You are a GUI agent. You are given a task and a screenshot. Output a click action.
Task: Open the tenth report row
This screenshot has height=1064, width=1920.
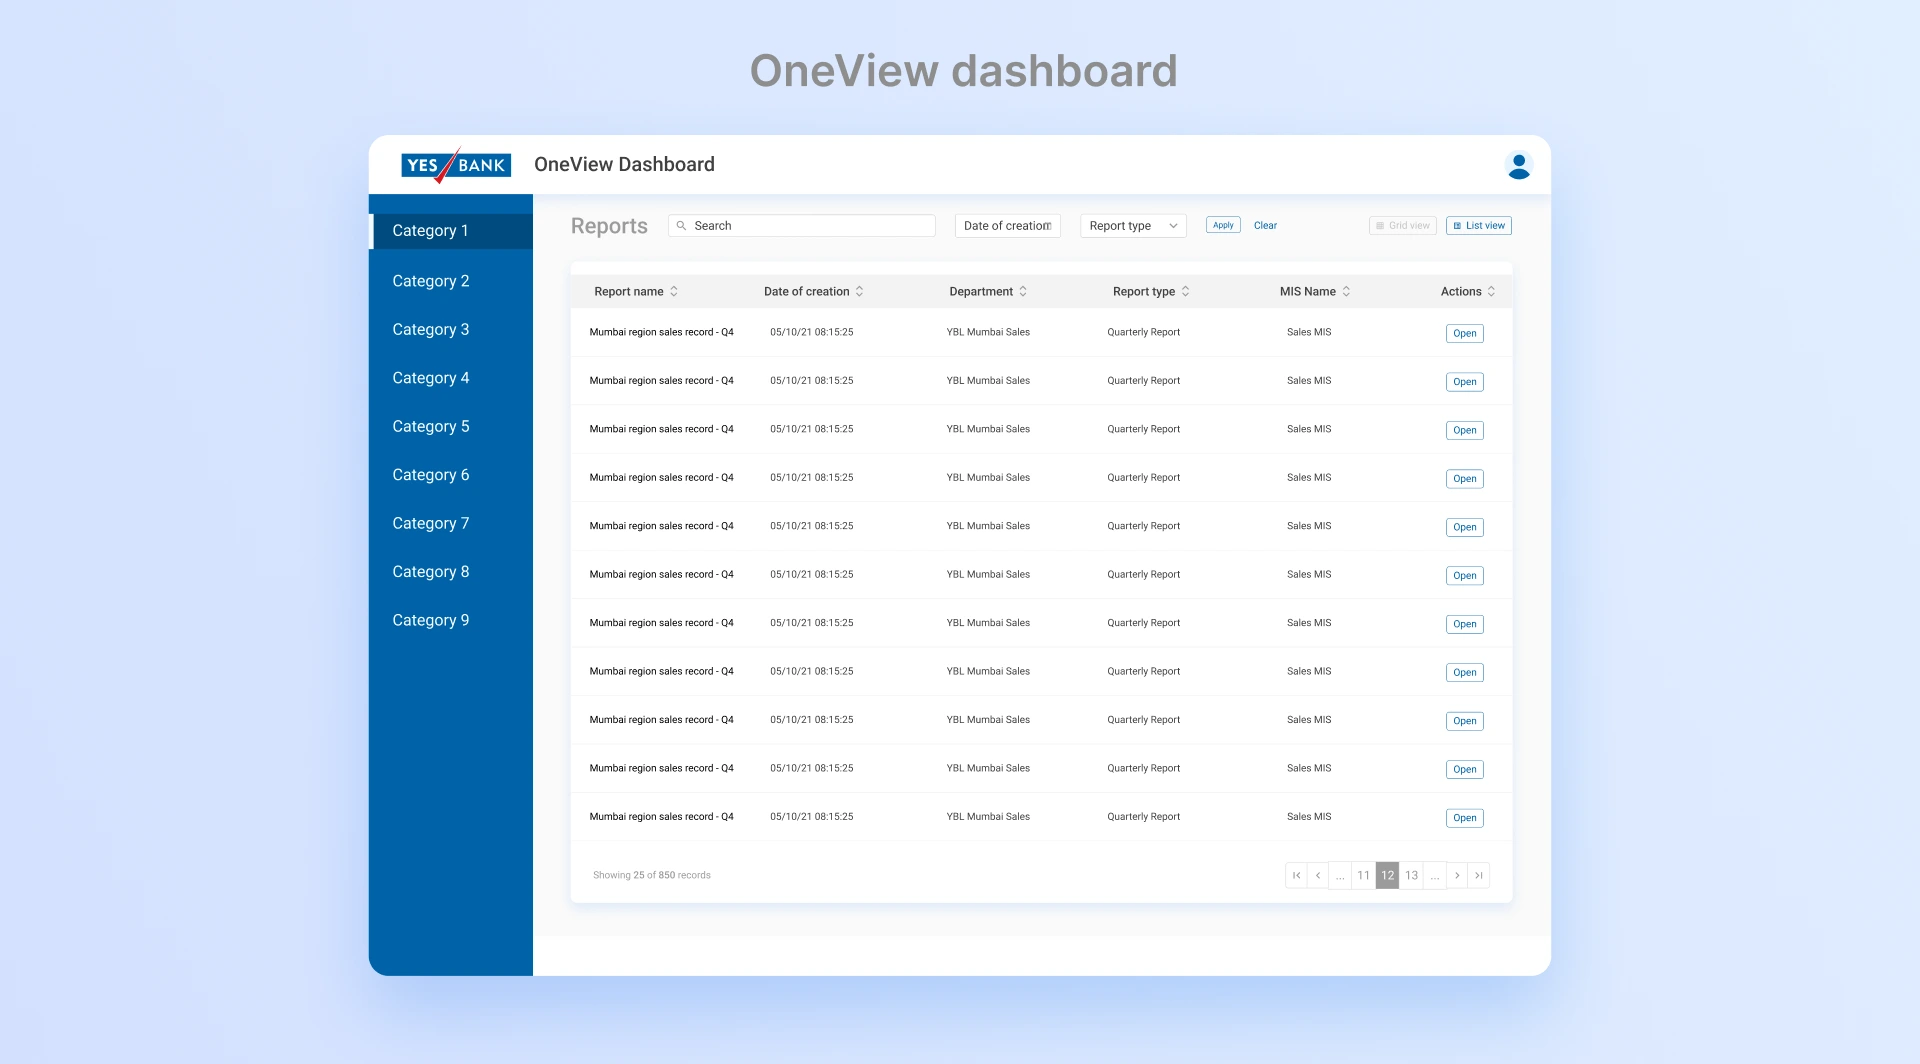click(1465, 770)
